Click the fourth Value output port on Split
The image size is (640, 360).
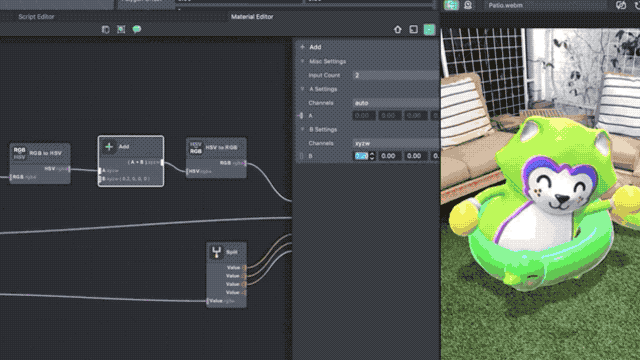tap(244, 292)
